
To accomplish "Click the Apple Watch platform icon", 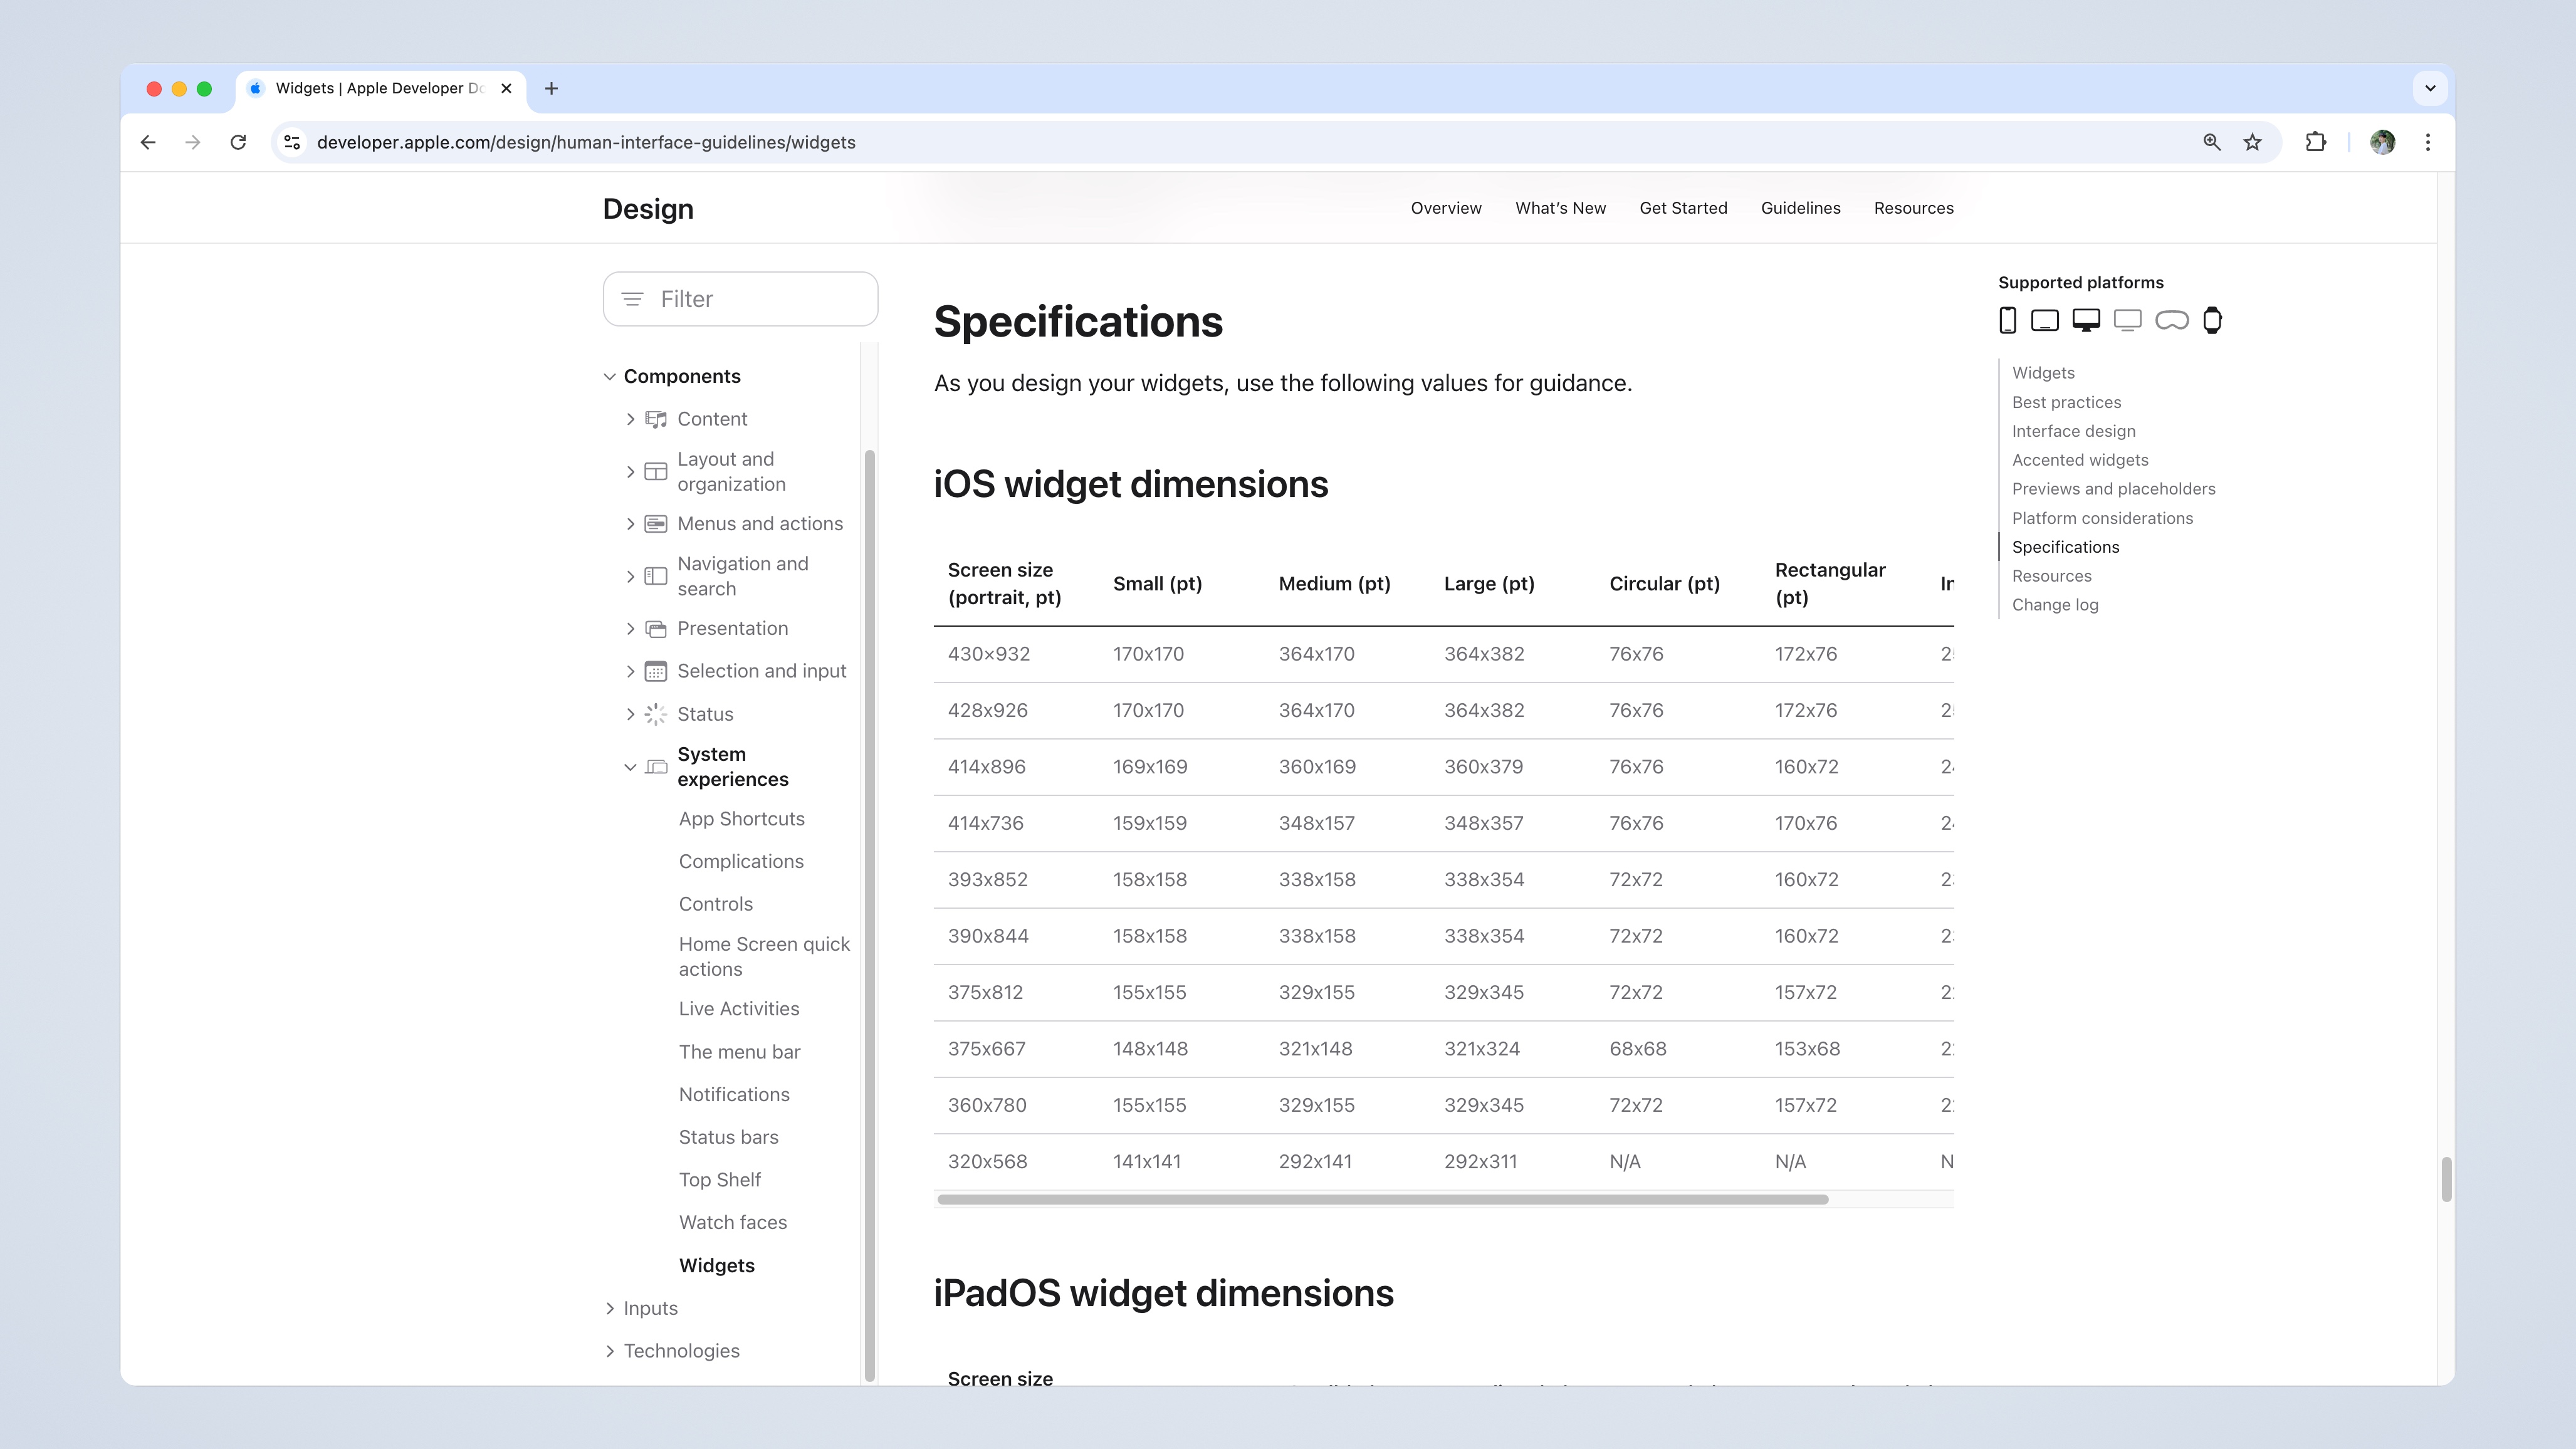I will point(2212,320).
